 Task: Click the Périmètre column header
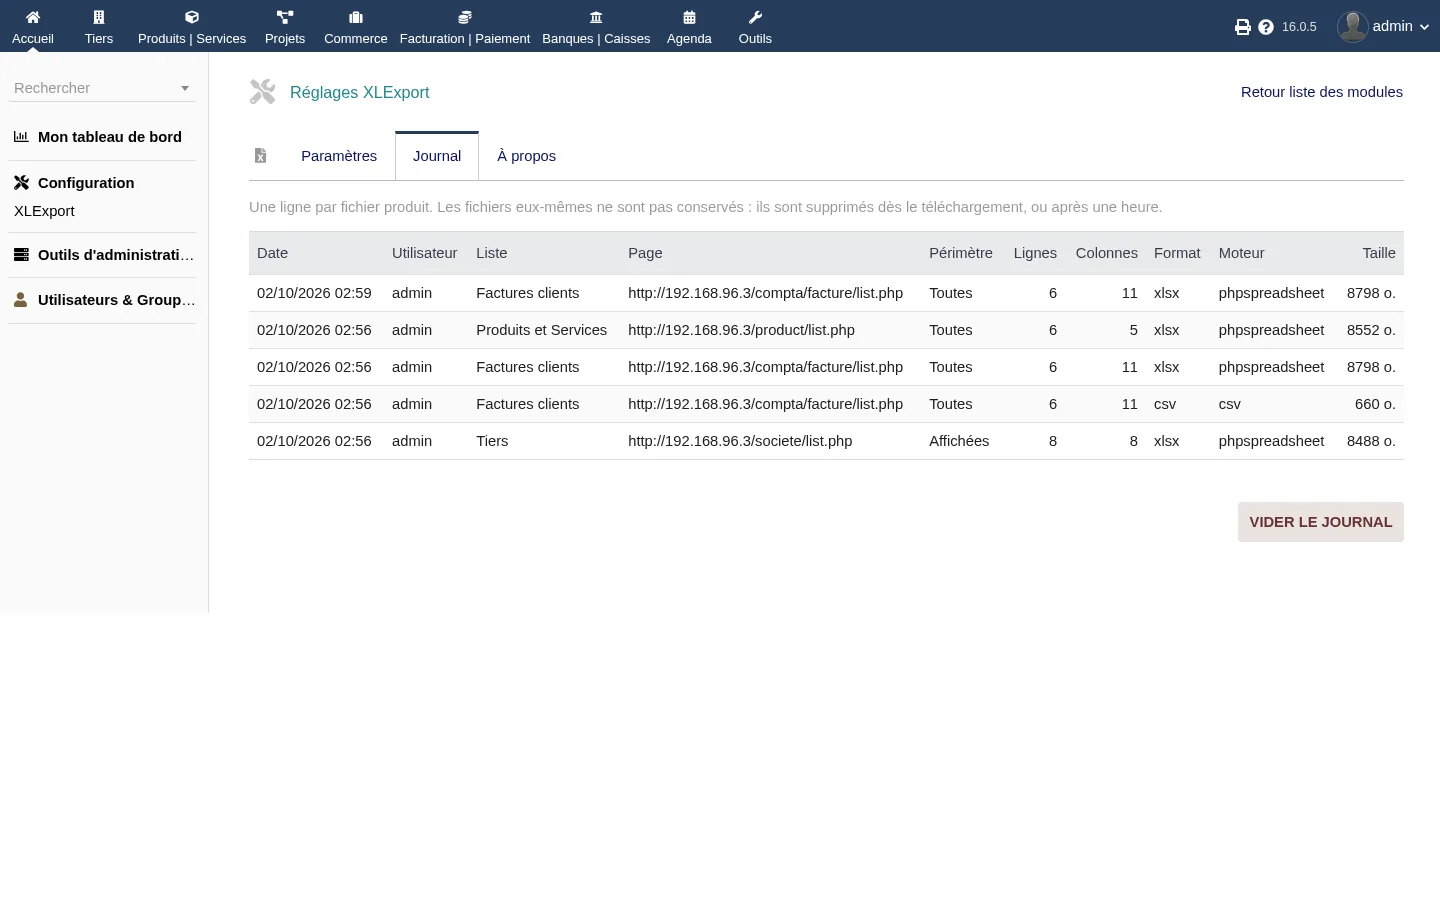pyautogui.click(x=961, y=253)
